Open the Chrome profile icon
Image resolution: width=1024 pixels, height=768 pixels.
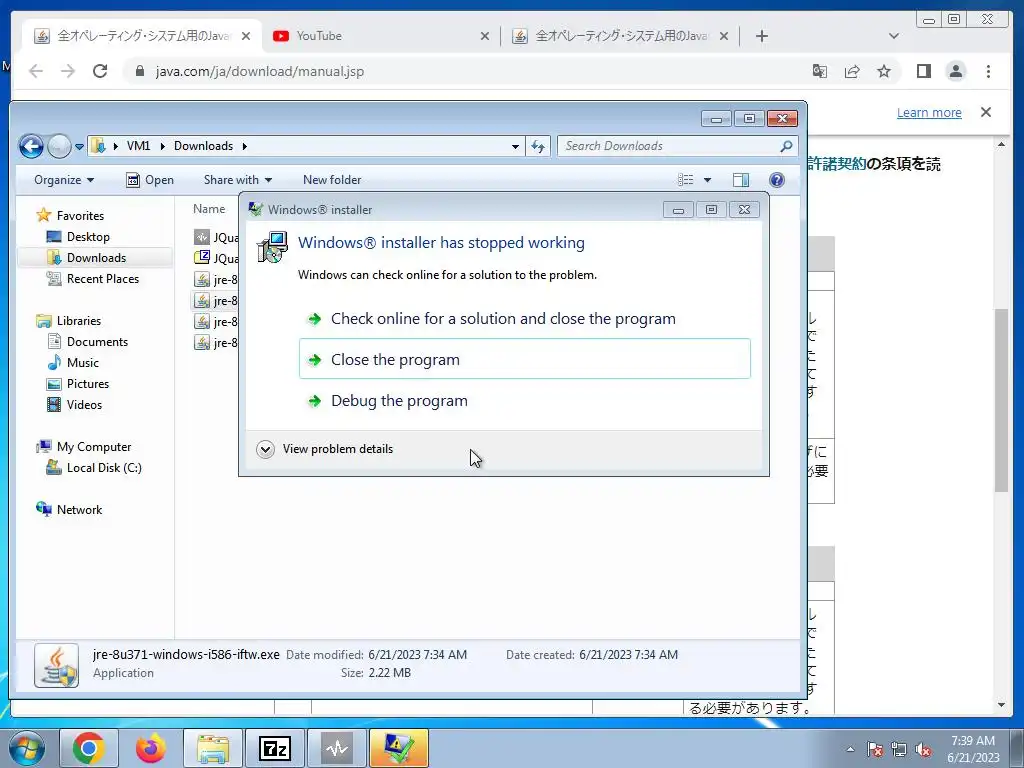tap(956, 71)
